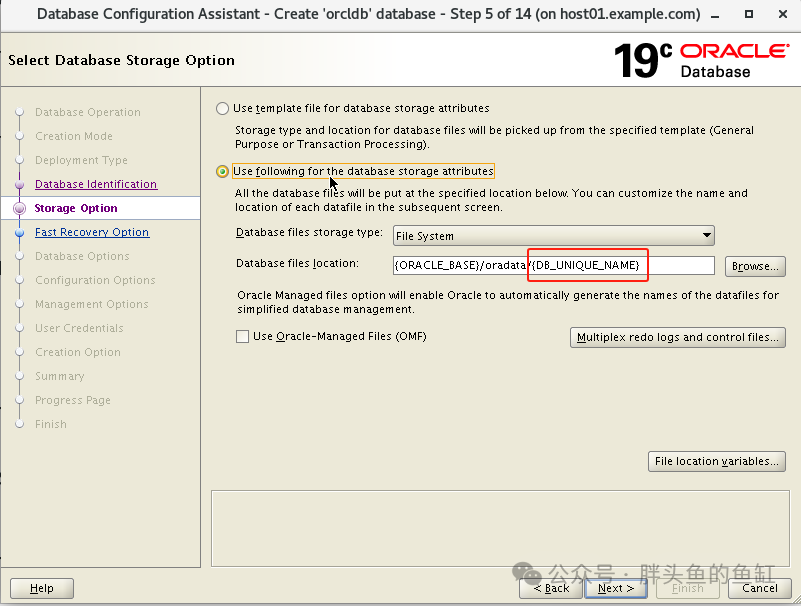Screen dimensions: 801x606
Task: Cancel the database creation wizard
Action: [760, 588]
